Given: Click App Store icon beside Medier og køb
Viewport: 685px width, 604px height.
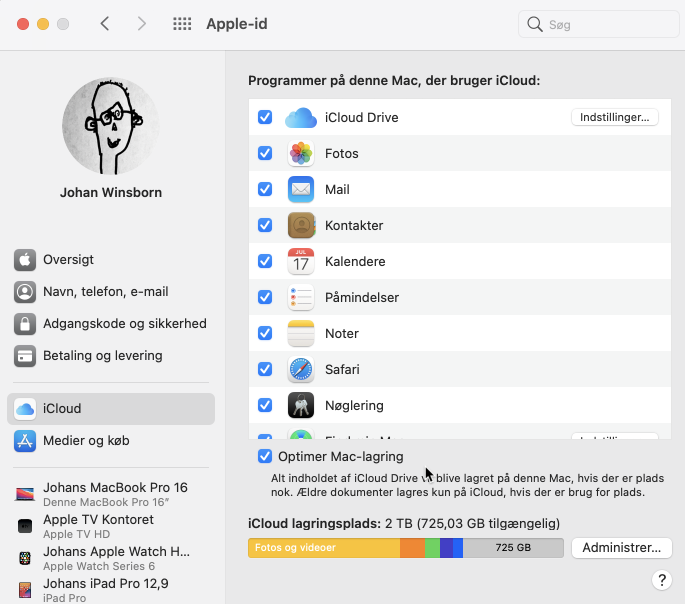Looking at the screenshot, I should click(x=25, y=441).
